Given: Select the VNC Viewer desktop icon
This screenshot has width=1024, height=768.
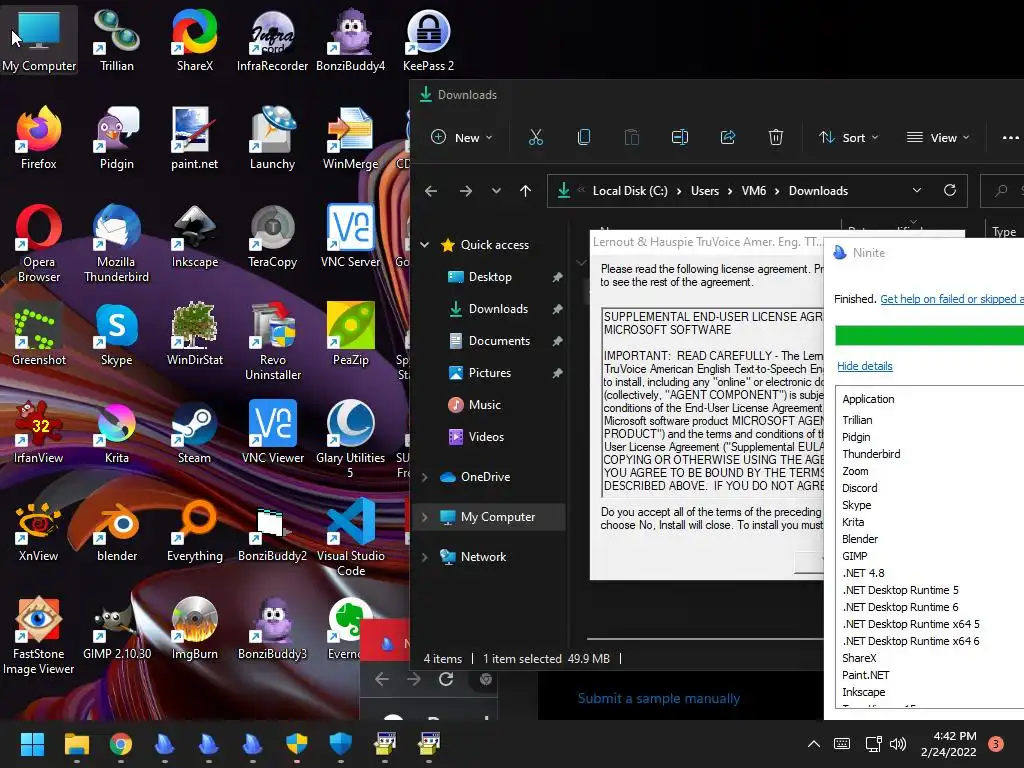Looking at the screenshot, I should 272,432.
